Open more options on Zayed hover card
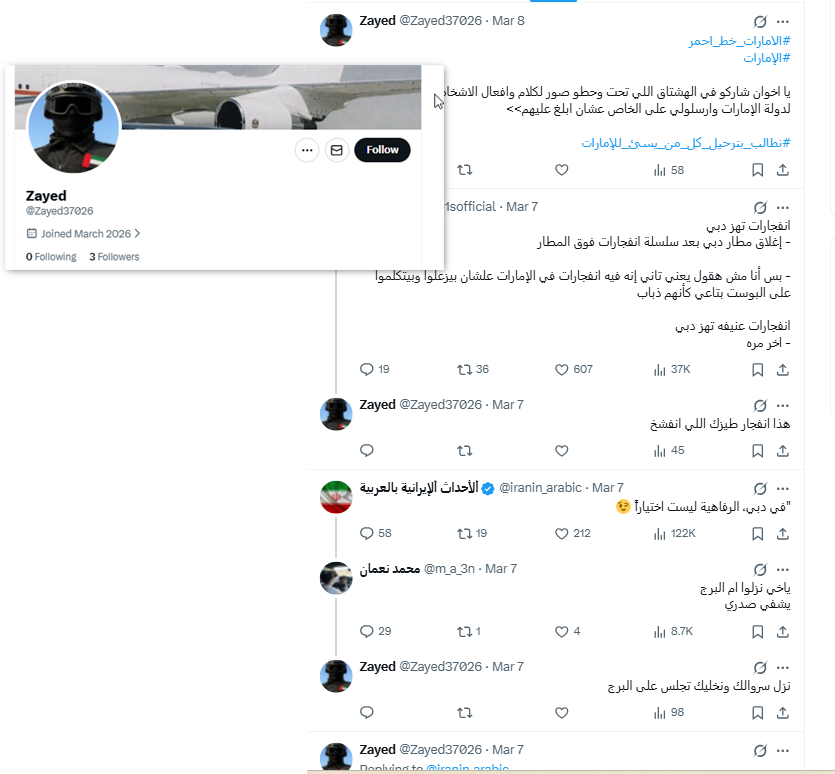The image size is (835, 774). pos(307,150)
